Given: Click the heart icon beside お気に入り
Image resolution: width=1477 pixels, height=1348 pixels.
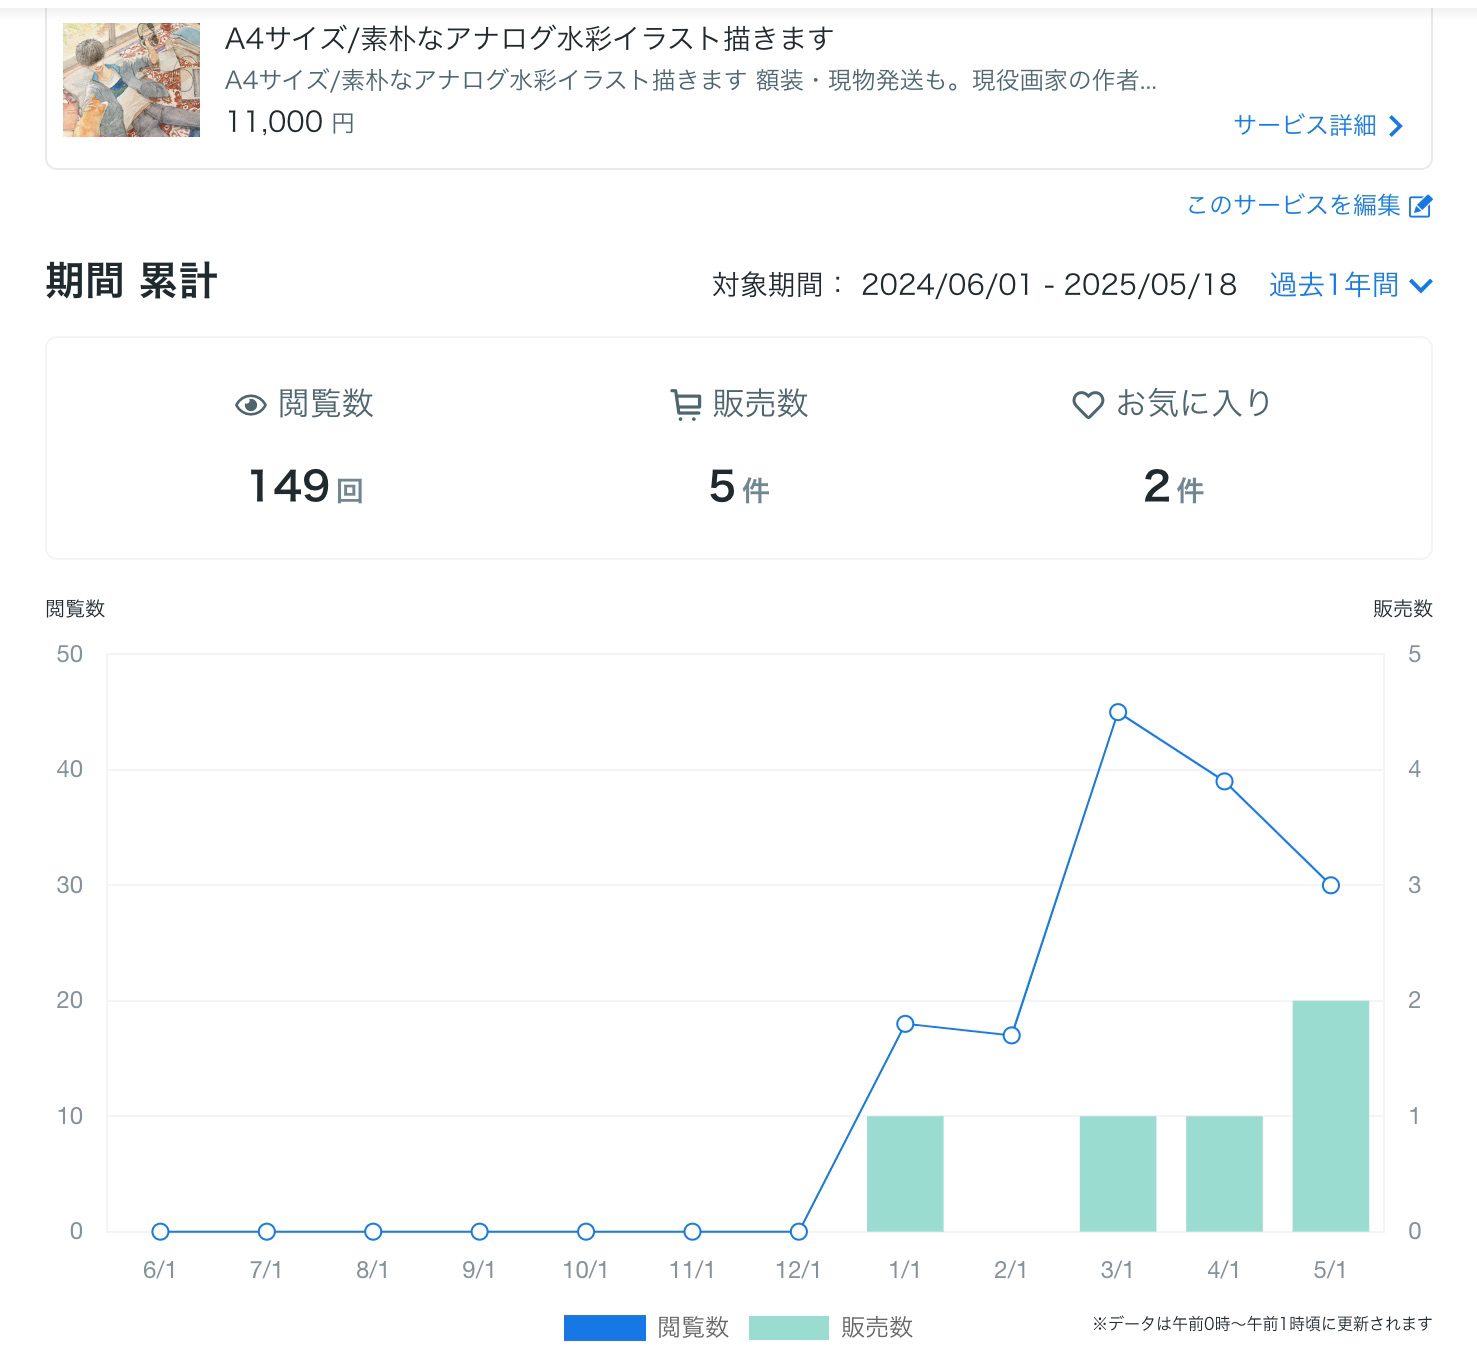Looking at the screenshot, I should point(1089,404).
